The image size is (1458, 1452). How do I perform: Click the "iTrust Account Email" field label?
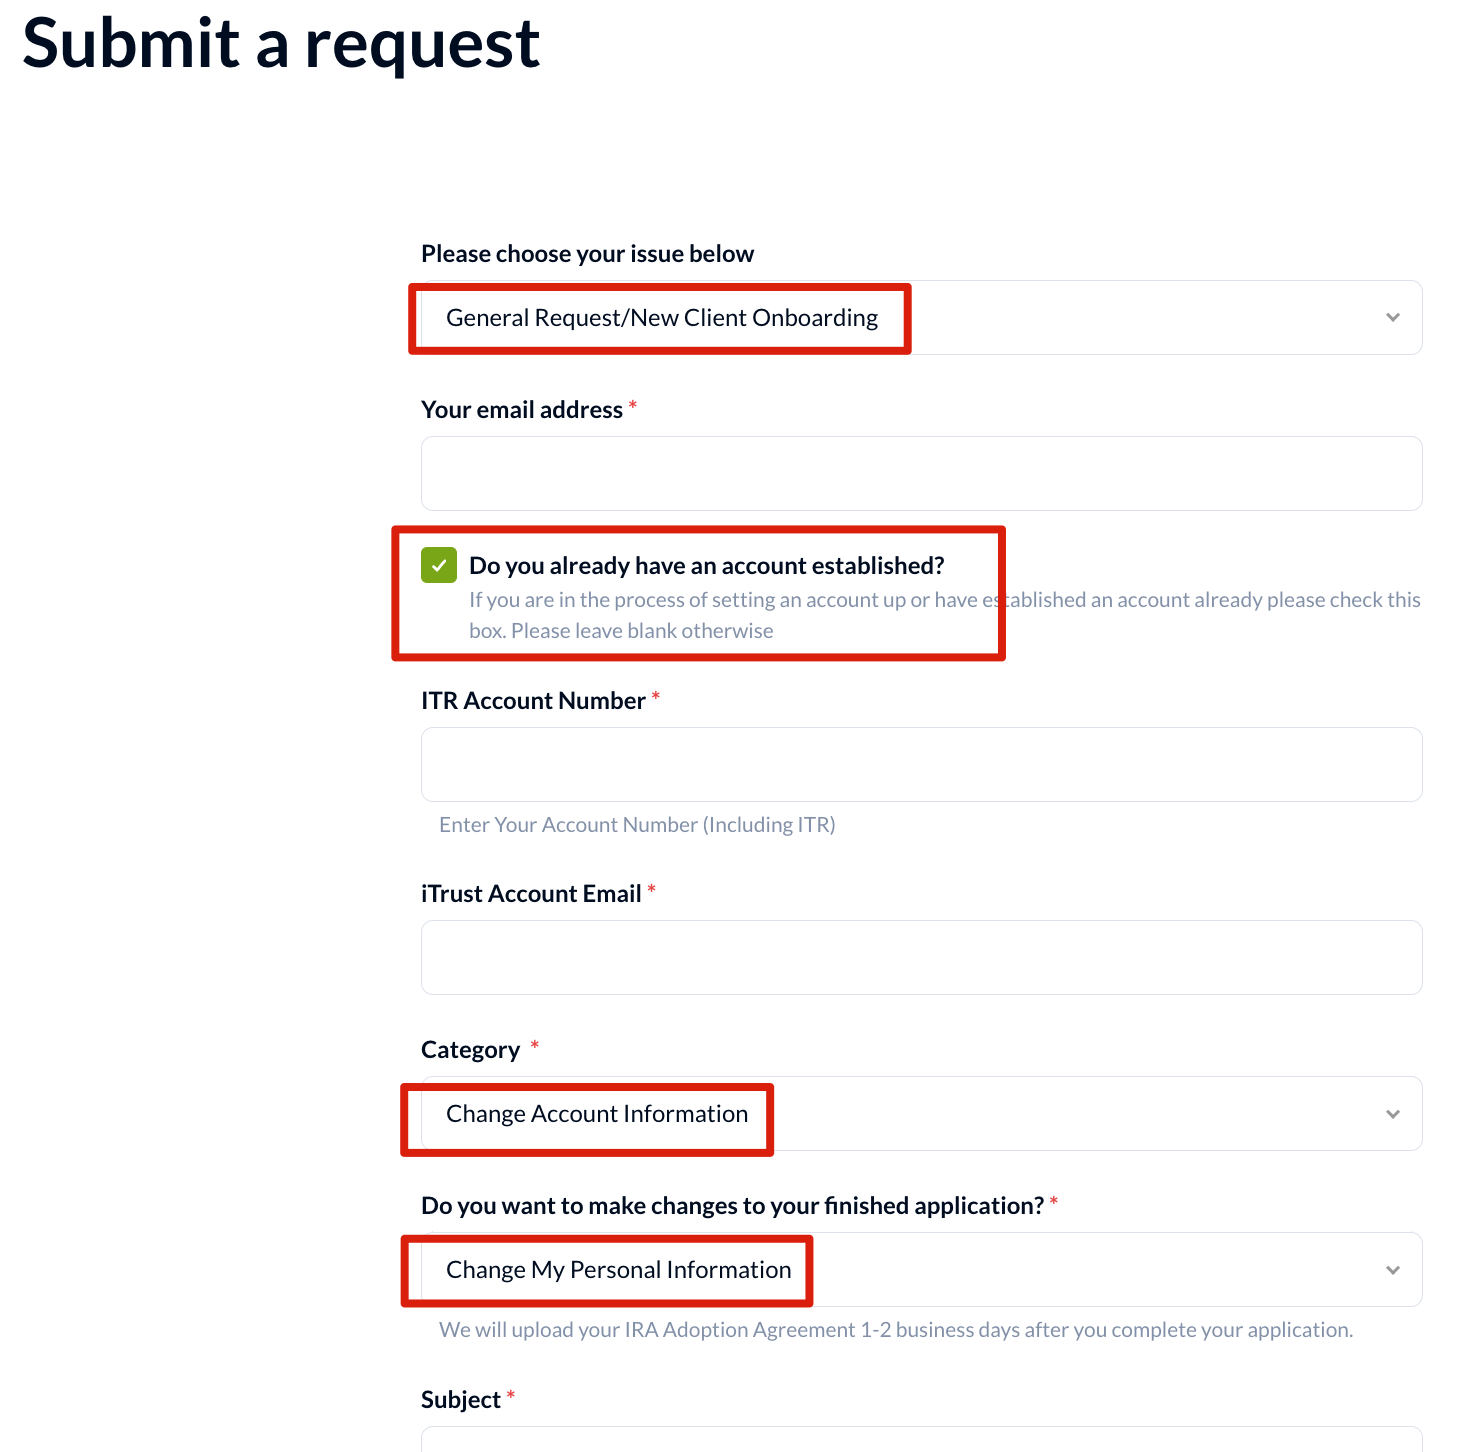531,894
